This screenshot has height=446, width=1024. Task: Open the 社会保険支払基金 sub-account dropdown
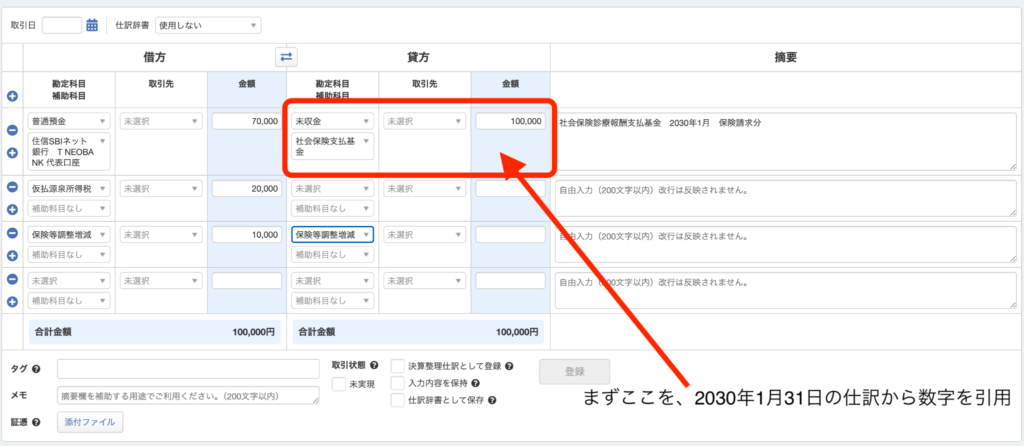[332, 147]
